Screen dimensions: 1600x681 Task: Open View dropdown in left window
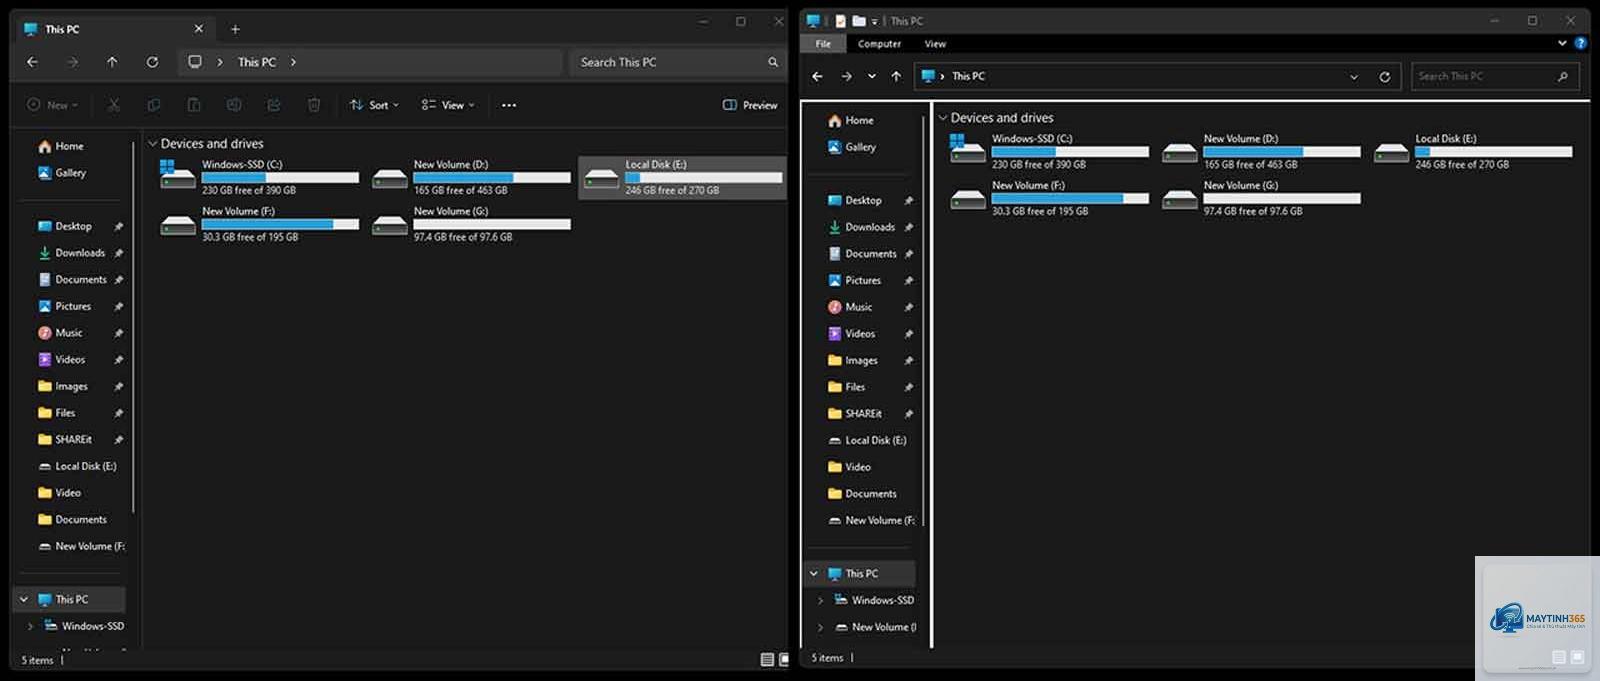point(448,105)
